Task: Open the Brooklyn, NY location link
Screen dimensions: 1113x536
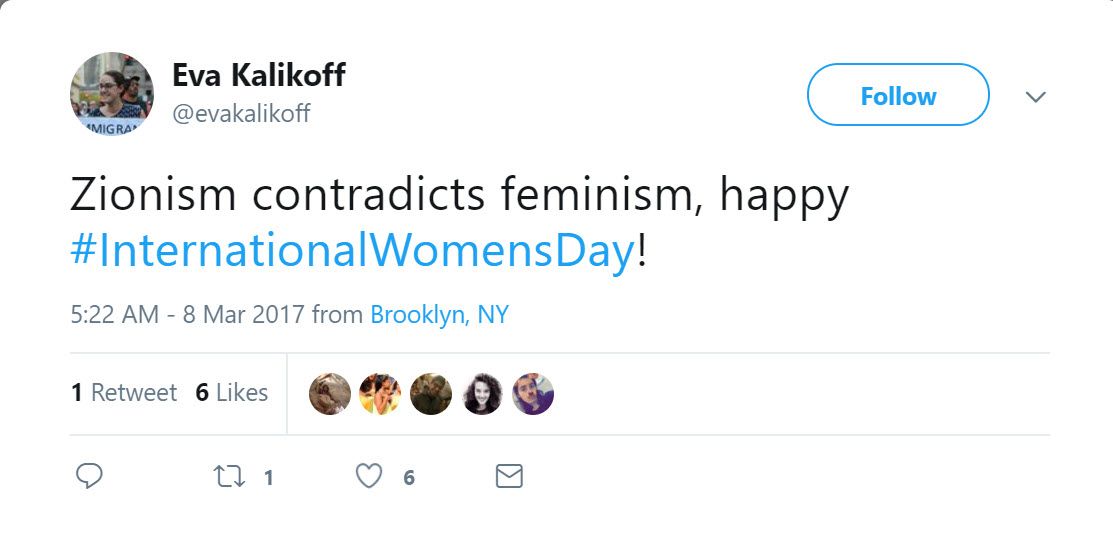Action: 439,315
